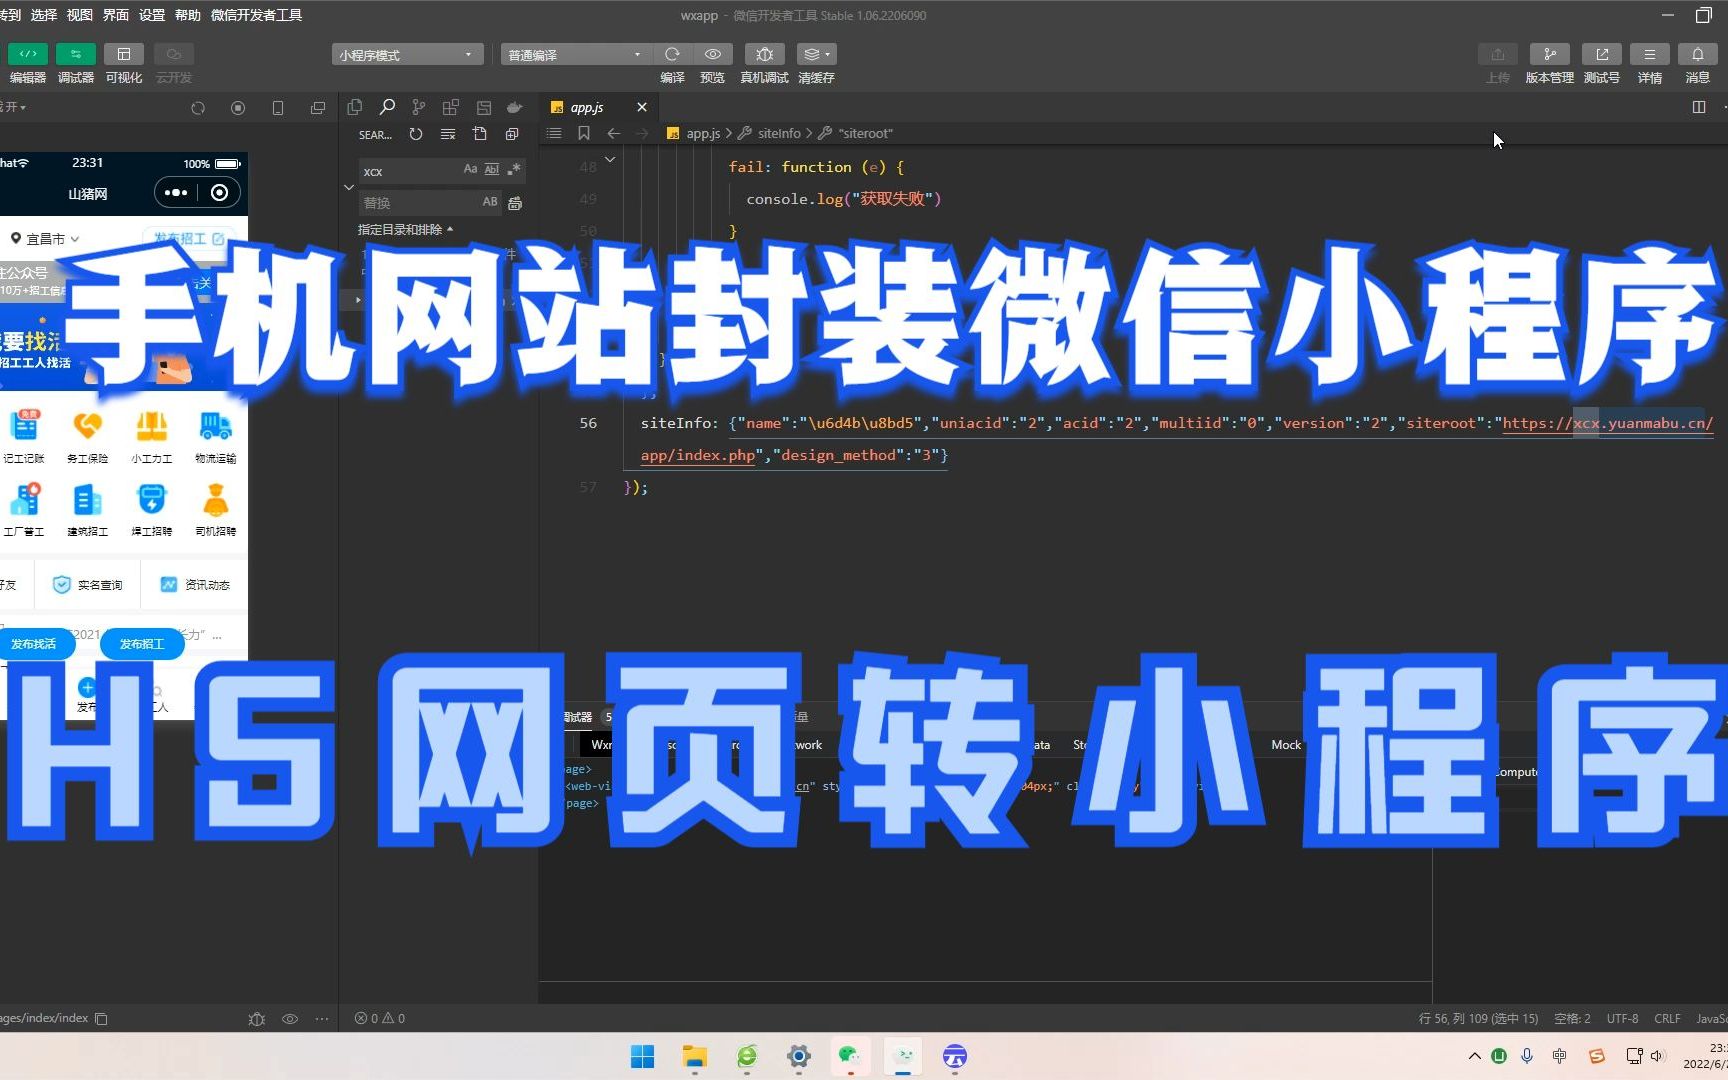Open 预览 to generate preview QR code
This screenshot has width=1728, height=1080.
tap(712, 55)
